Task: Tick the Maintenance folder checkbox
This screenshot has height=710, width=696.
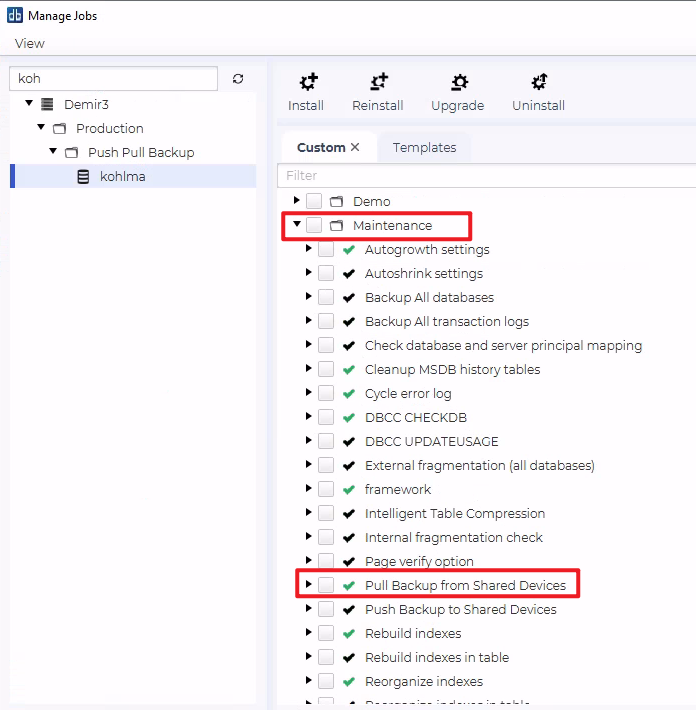Action: point(314,226)
